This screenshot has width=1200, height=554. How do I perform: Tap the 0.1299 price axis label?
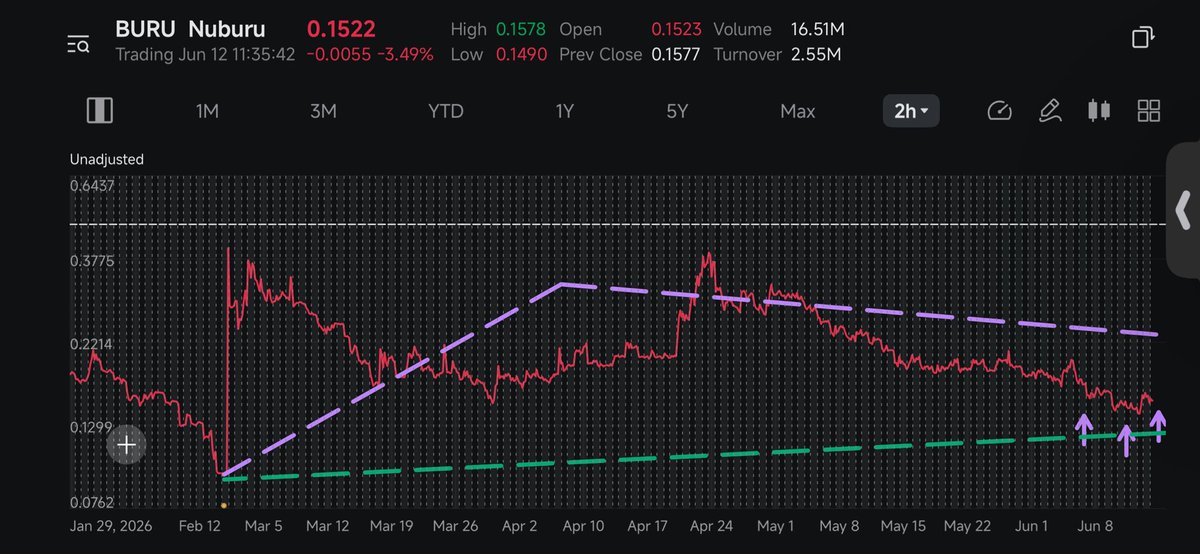[x=92, y=428]
